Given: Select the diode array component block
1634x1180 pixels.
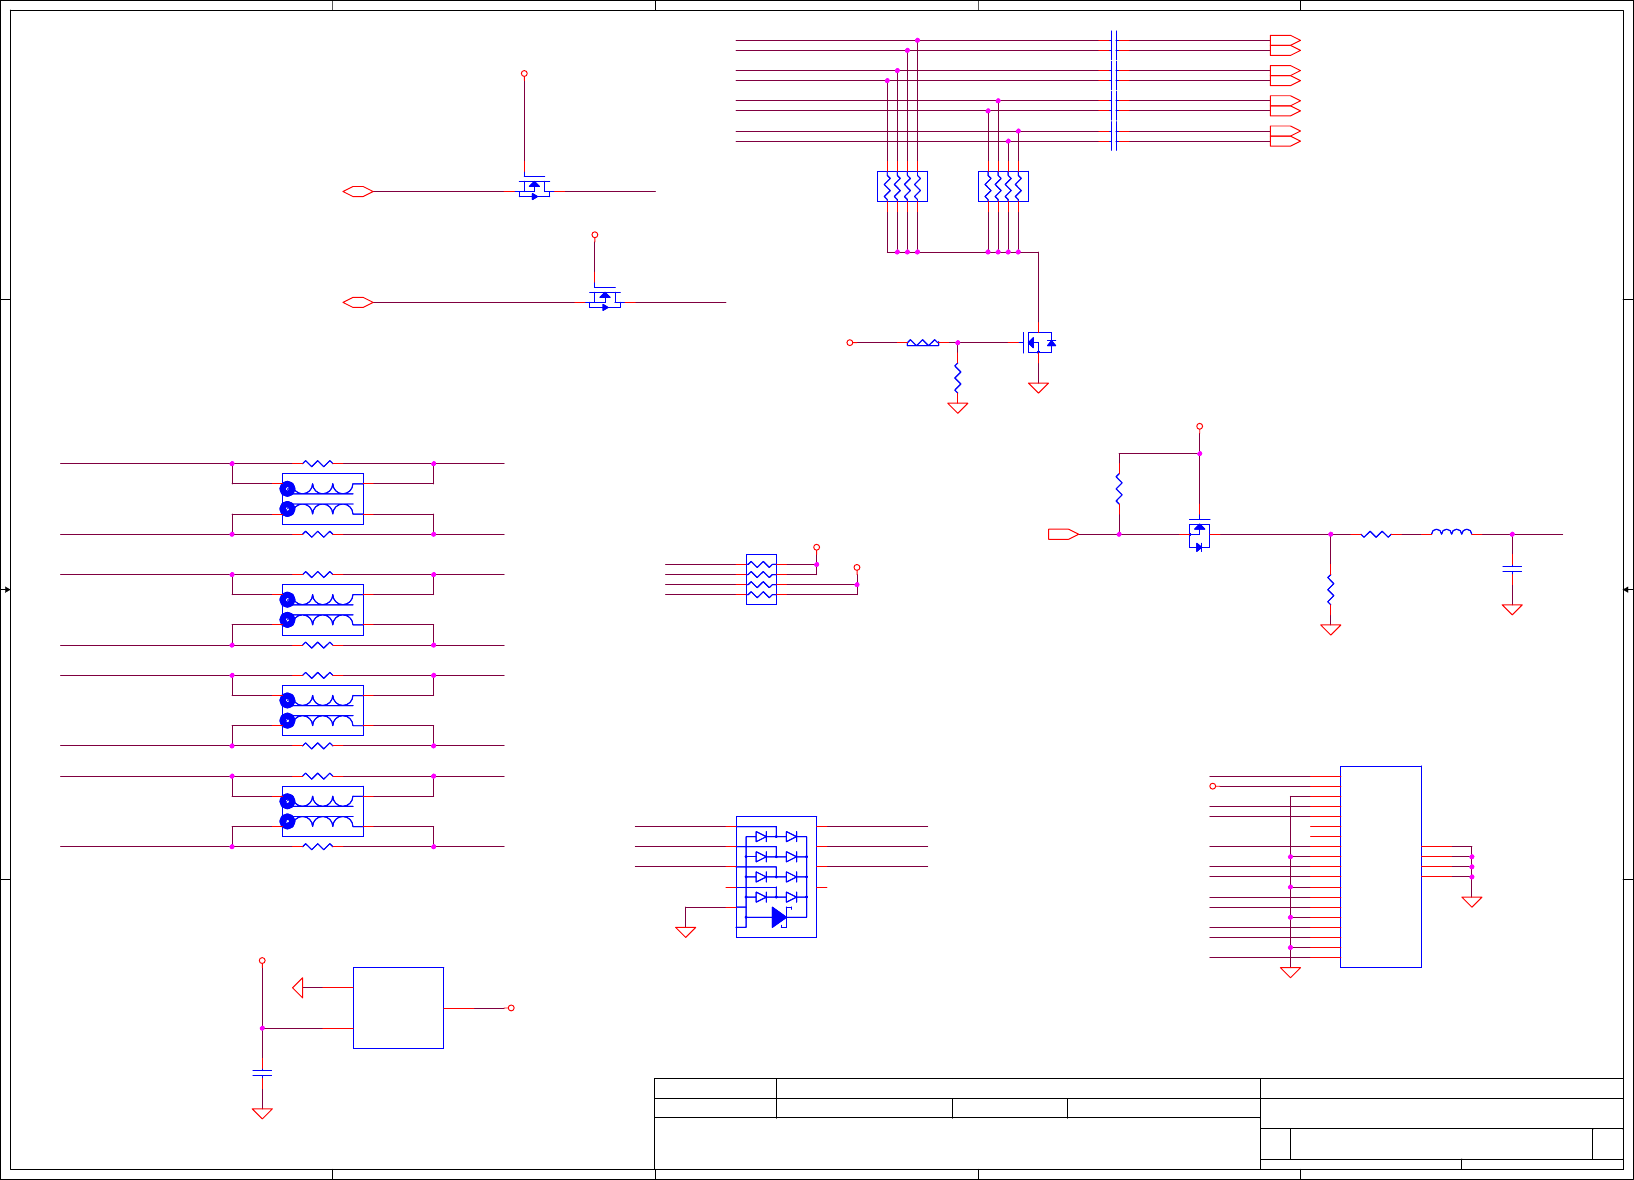Looking at the screenshot, I should click(776, 877).
